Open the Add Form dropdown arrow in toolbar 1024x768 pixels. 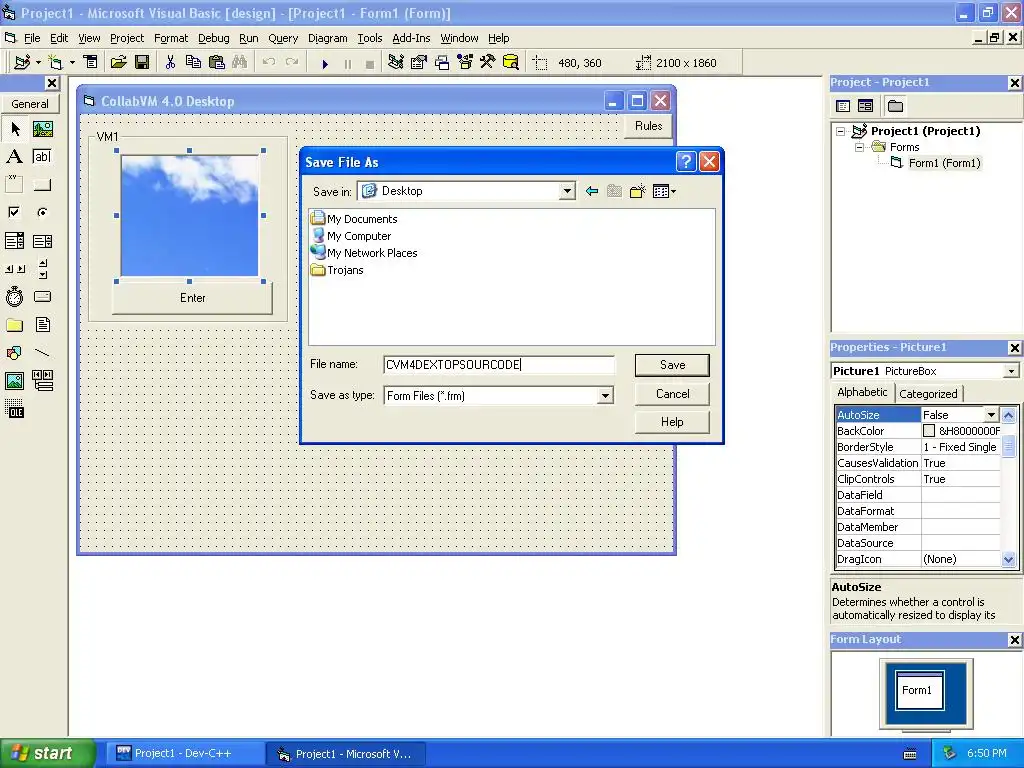click(72, 63)
